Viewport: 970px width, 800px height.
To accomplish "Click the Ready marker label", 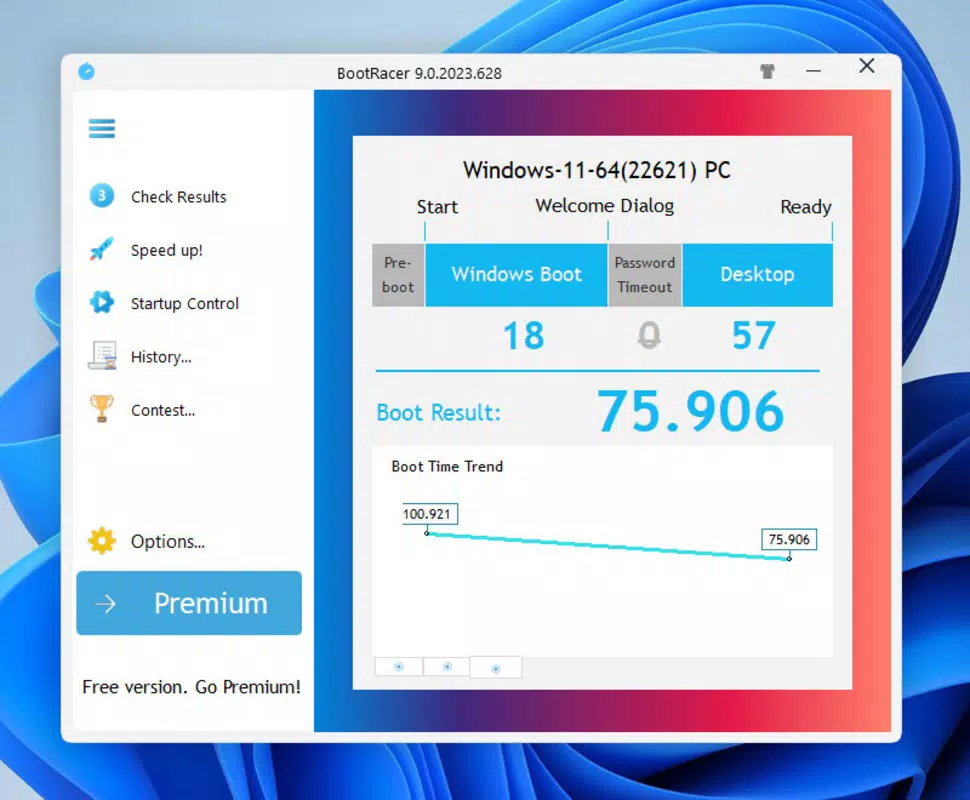I will (x=806, y=207).
